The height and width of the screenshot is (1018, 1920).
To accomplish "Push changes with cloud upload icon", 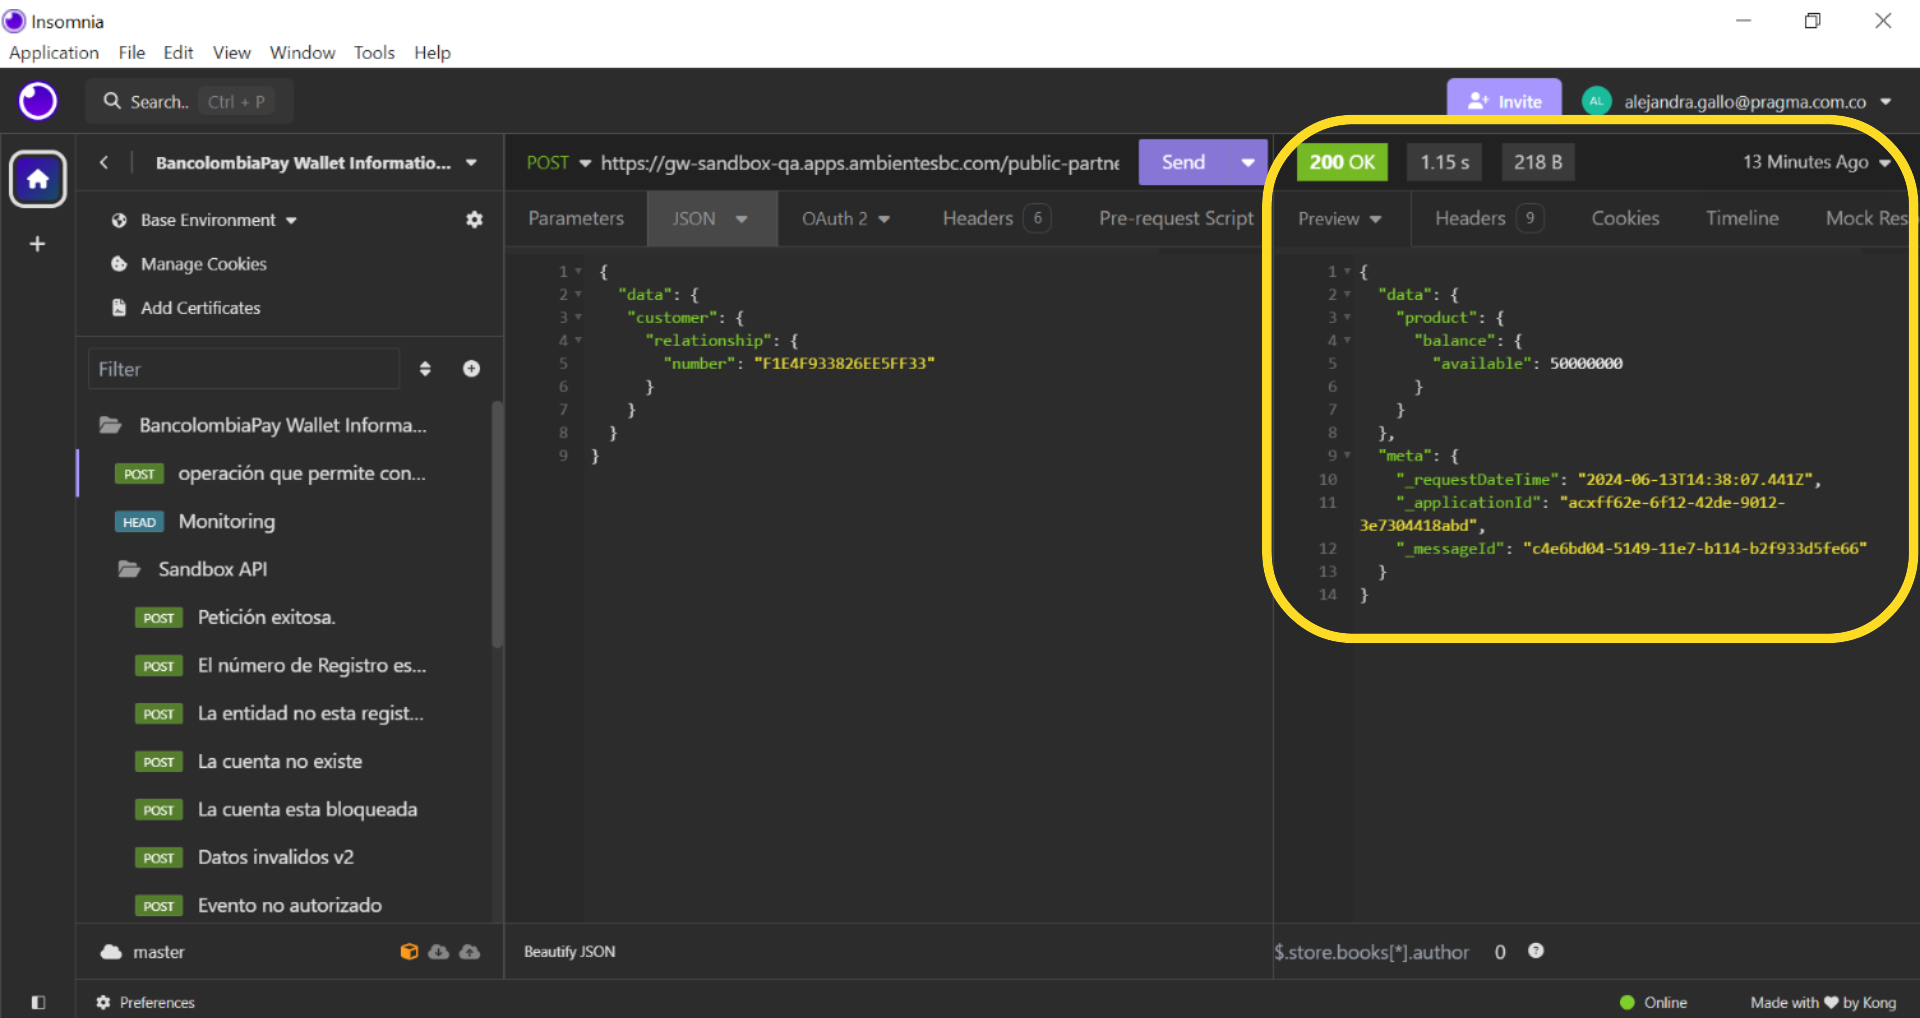I will (470, 952).
